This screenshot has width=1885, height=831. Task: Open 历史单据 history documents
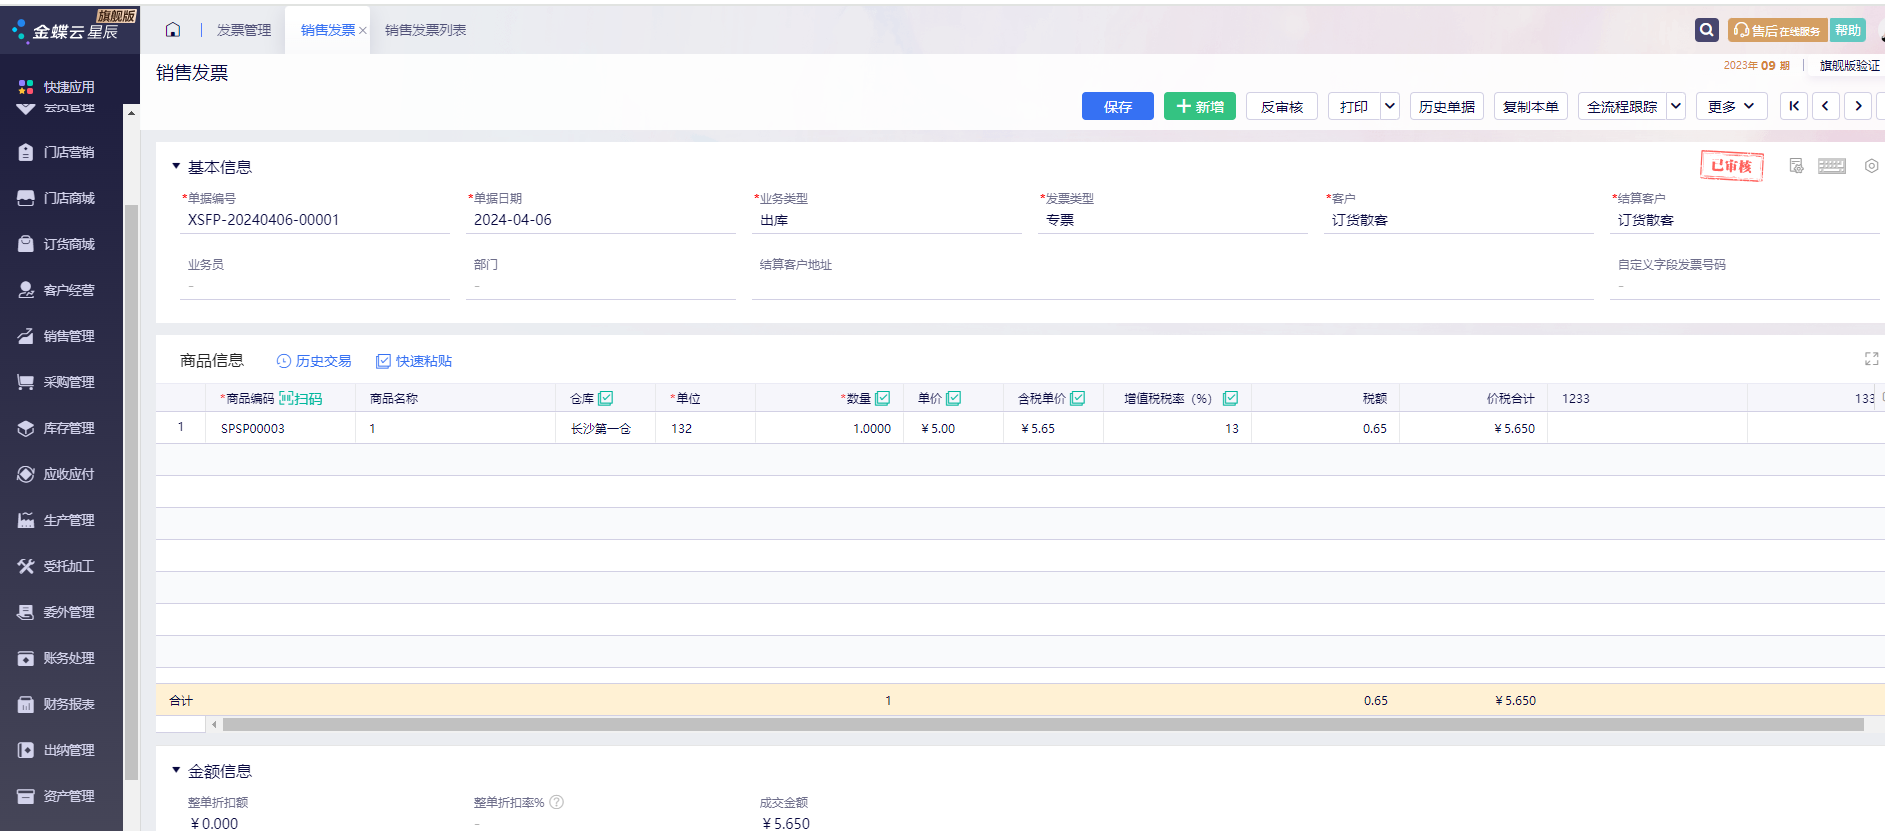(1447, 106)
